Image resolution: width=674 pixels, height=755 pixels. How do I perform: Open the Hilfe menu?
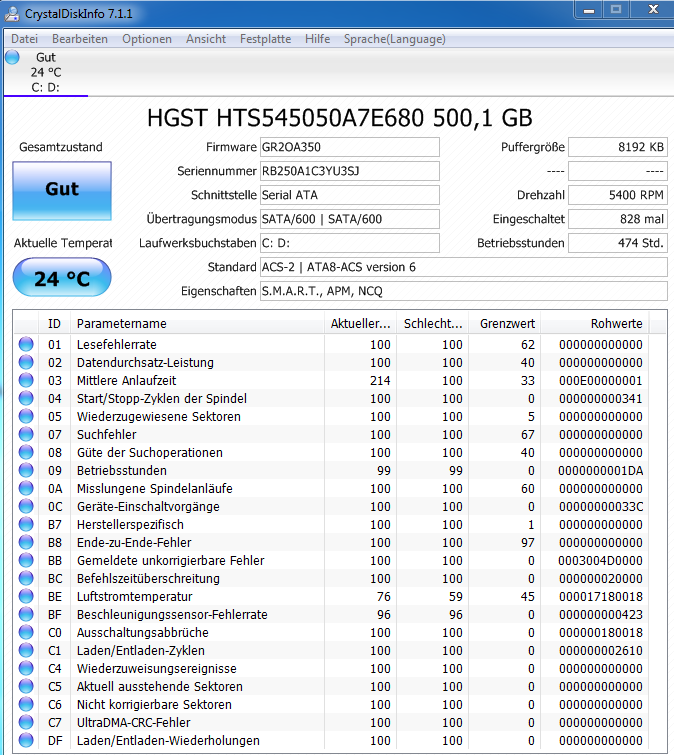tap(318, 39)
